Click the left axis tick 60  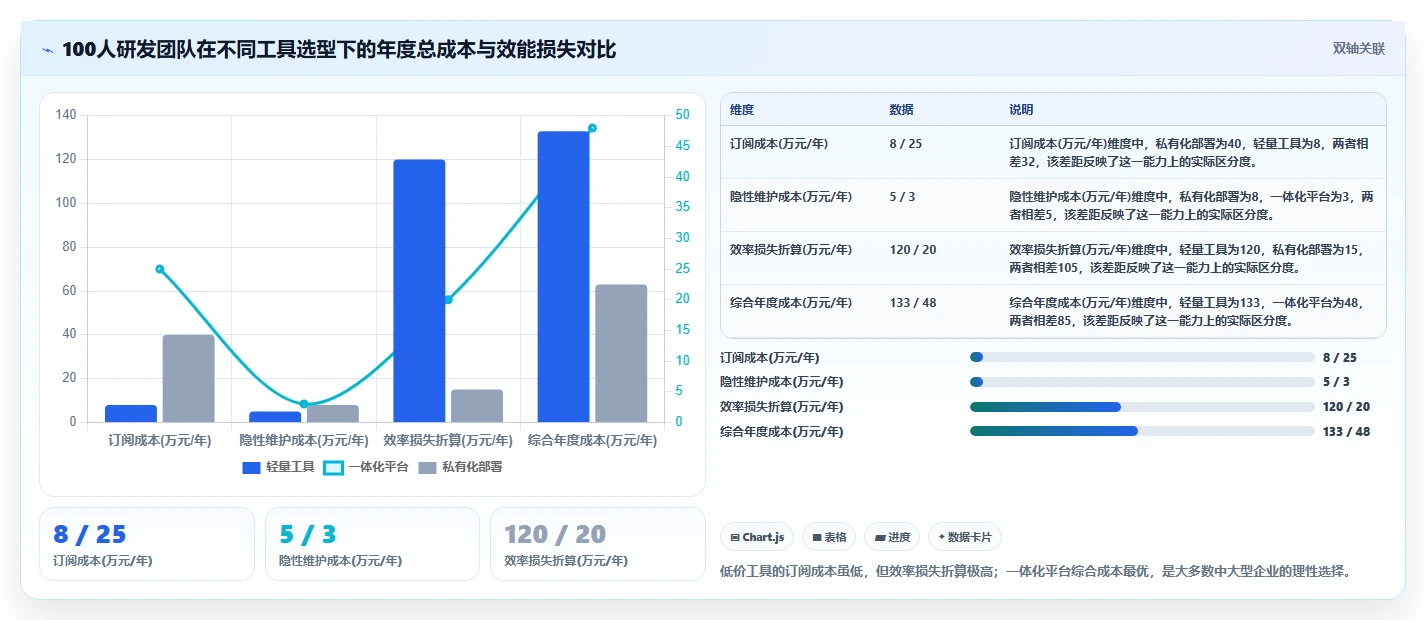[x=70, y=290]
